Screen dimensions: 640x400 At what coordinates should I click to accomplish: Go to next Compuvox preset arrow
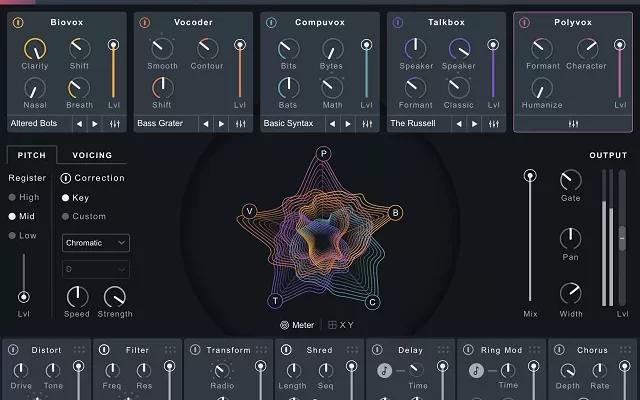click(347, 124)
